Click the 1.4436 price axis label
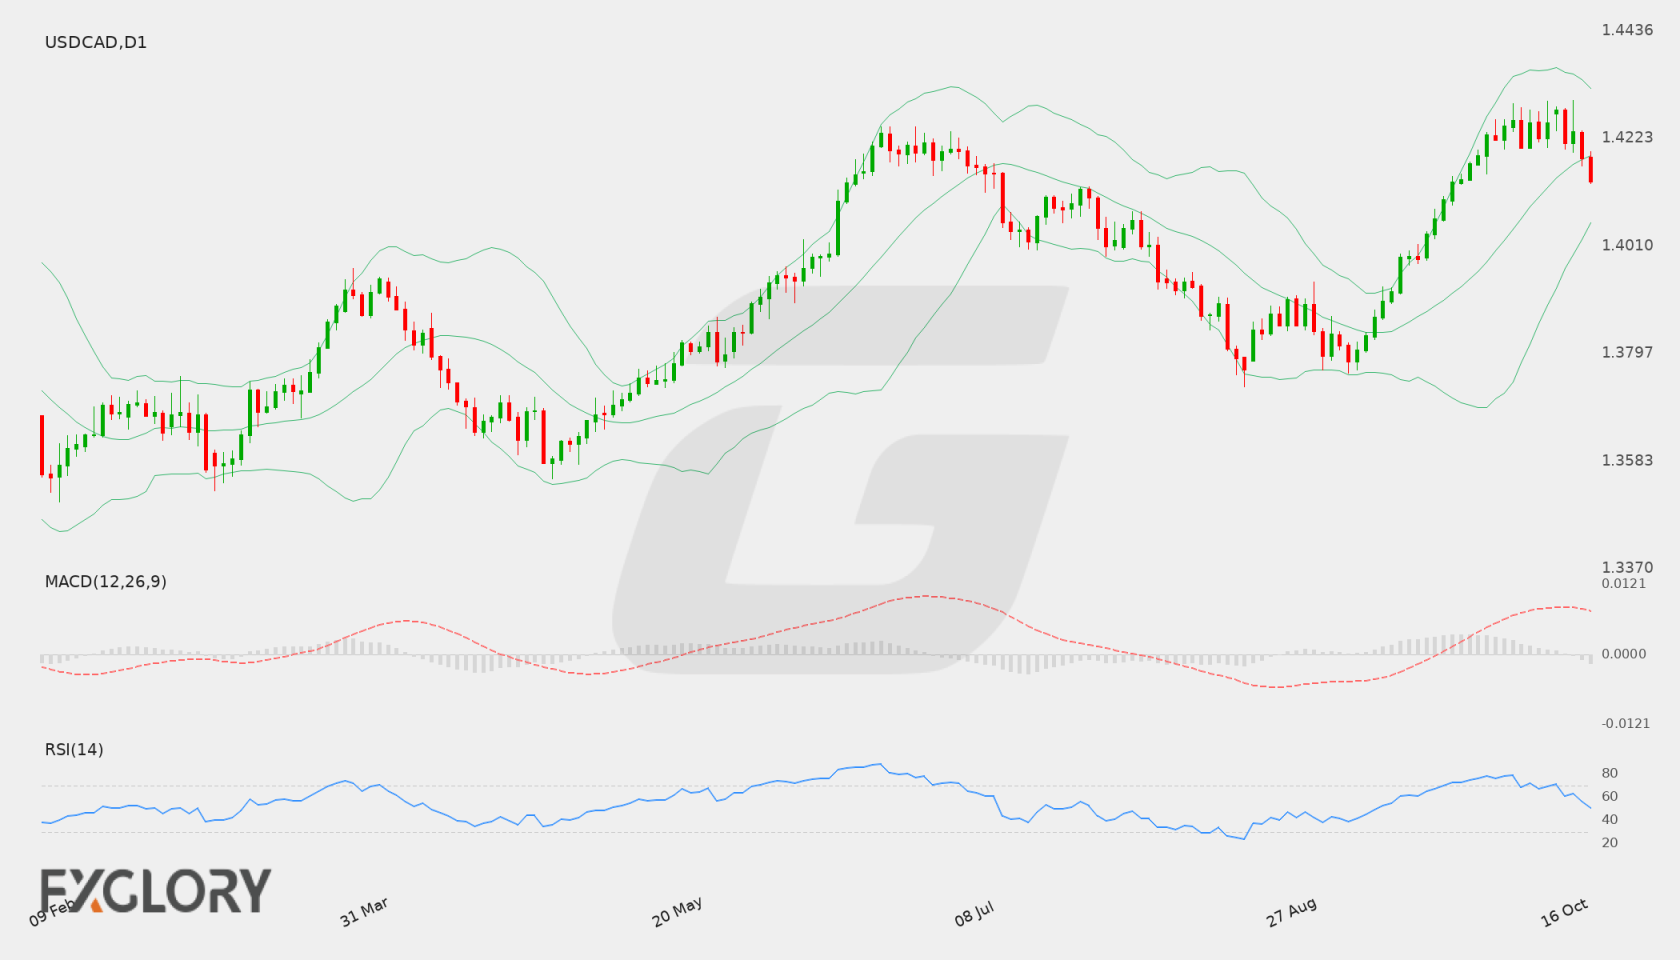This screenshot has height=960, width=1680. 1627,30
